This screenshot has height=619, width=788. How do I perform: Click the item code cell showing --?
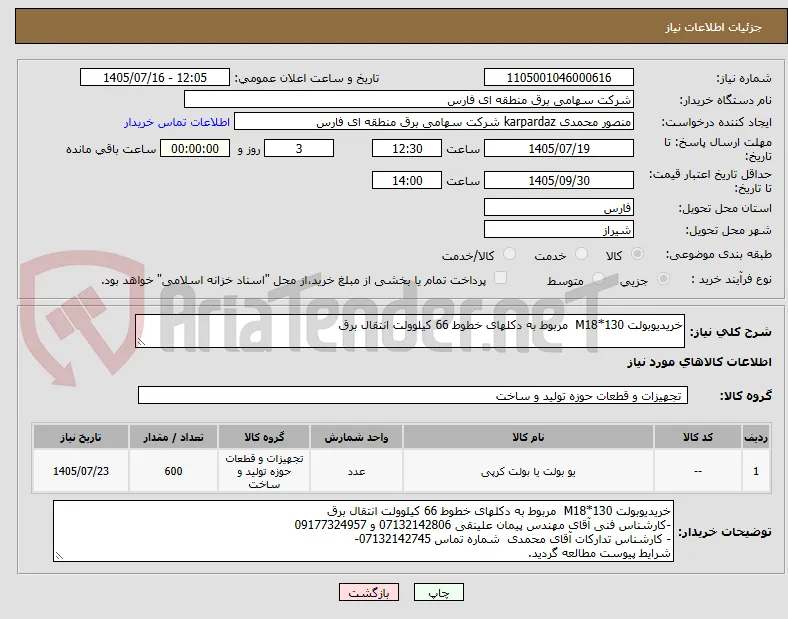point(698,471)
